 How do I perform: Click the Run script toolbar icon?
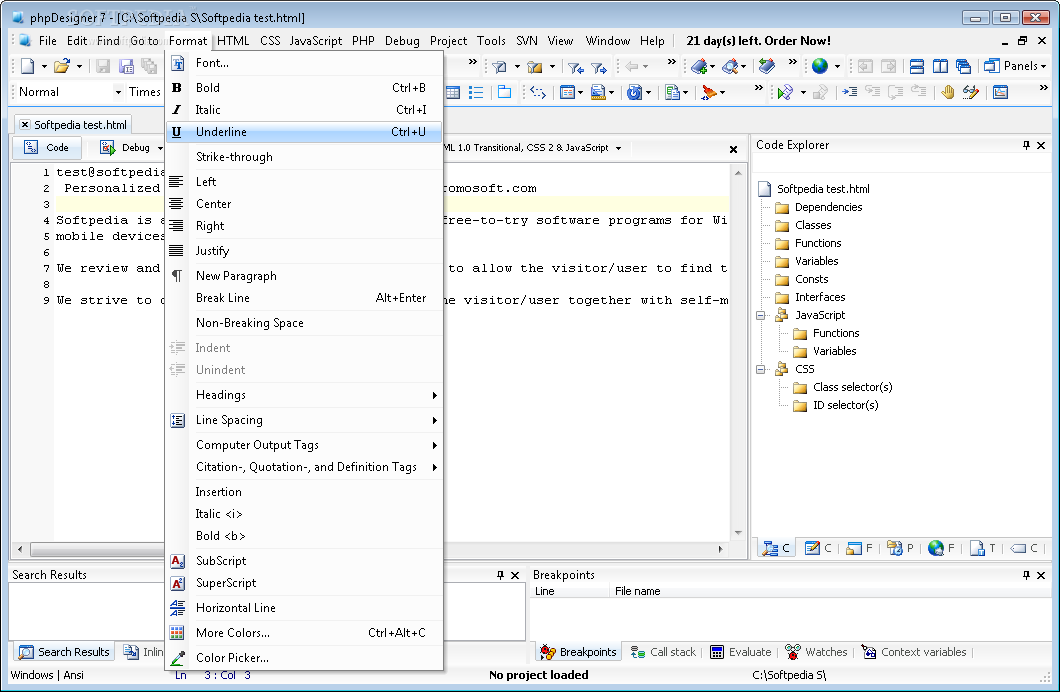784,92
